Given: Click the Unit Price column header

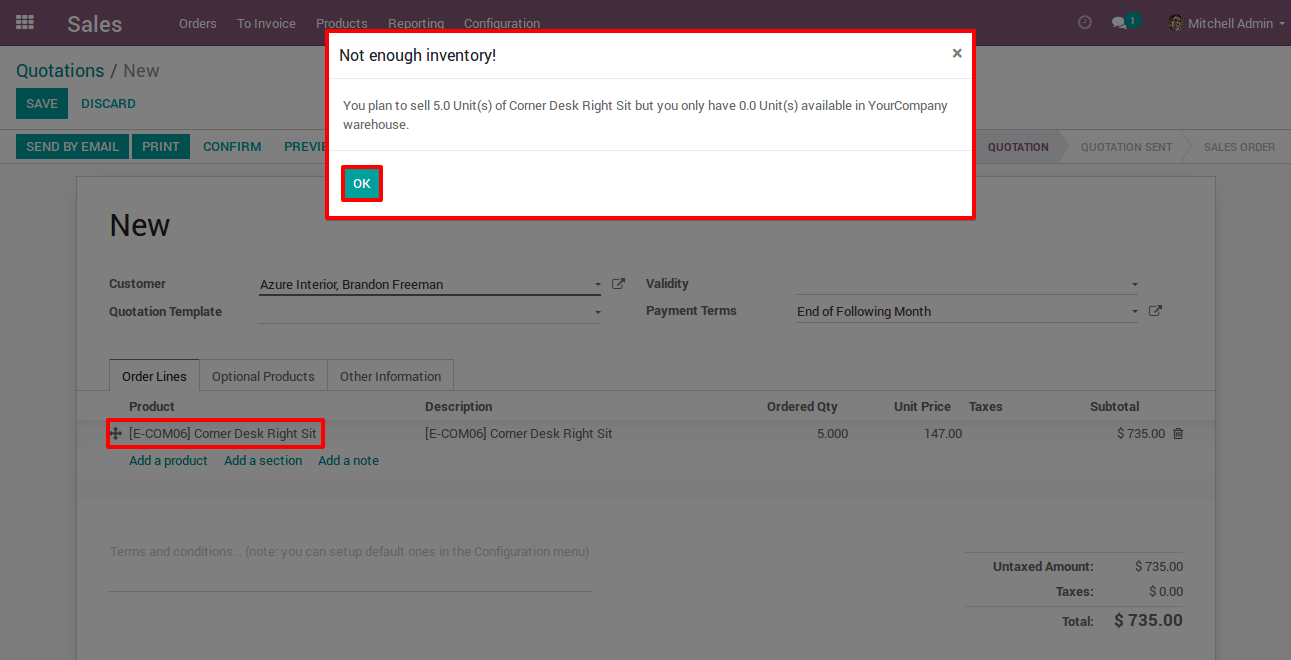Looking at the screenshot, I should [922, 407].
